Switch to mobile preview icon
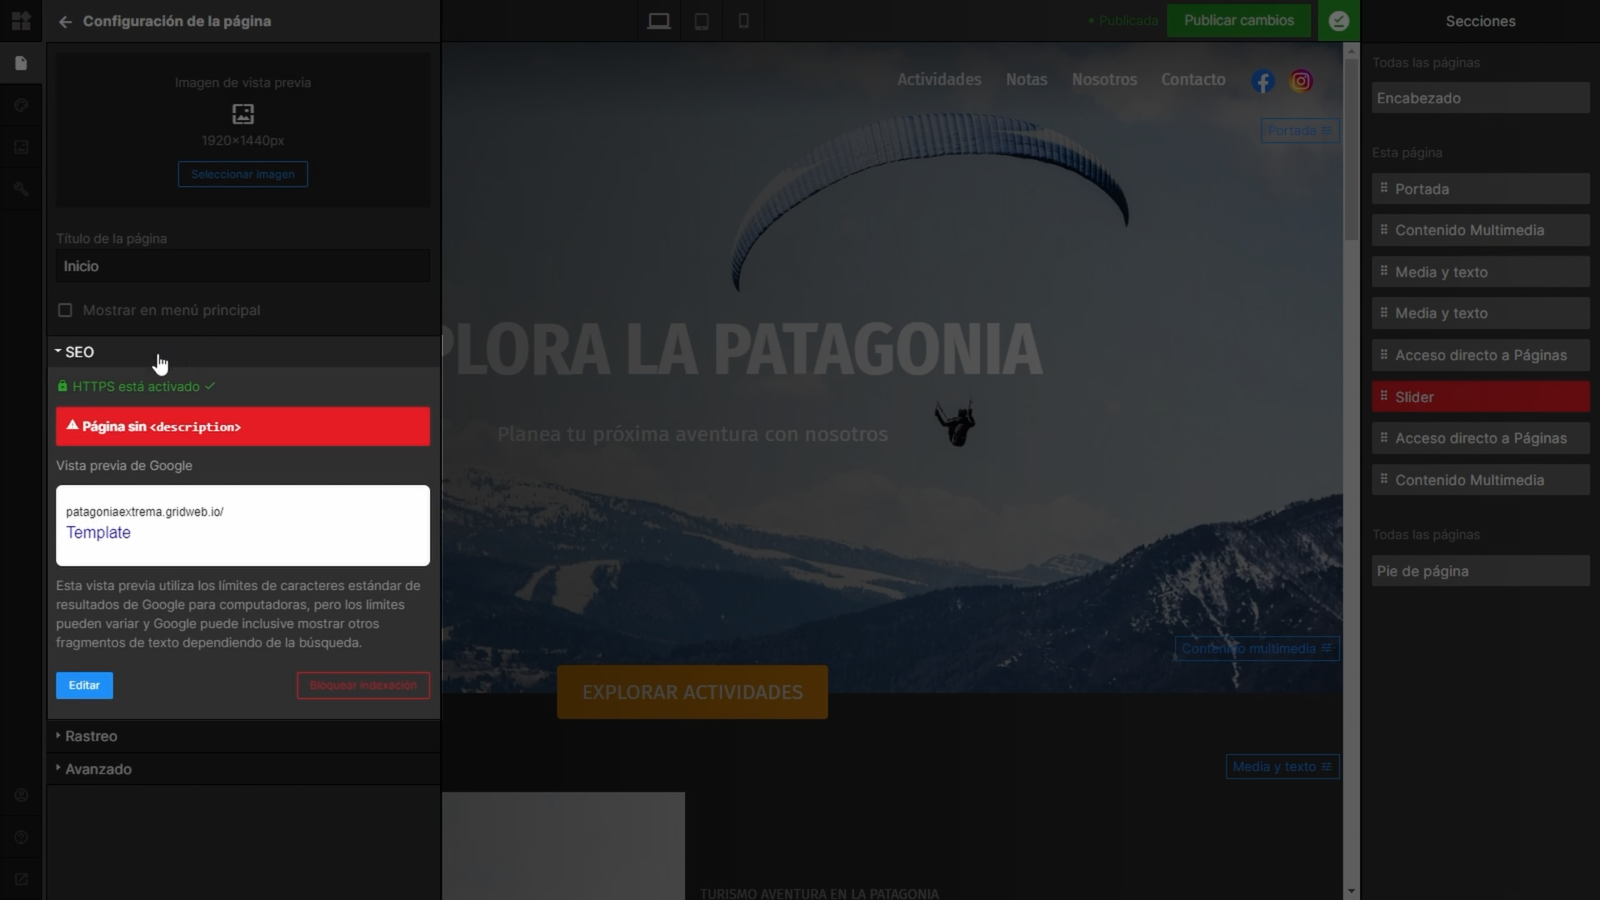Image resolution: width=1600 pixels, height=900 pixels. pyautogui.click(x=743, y=21)
